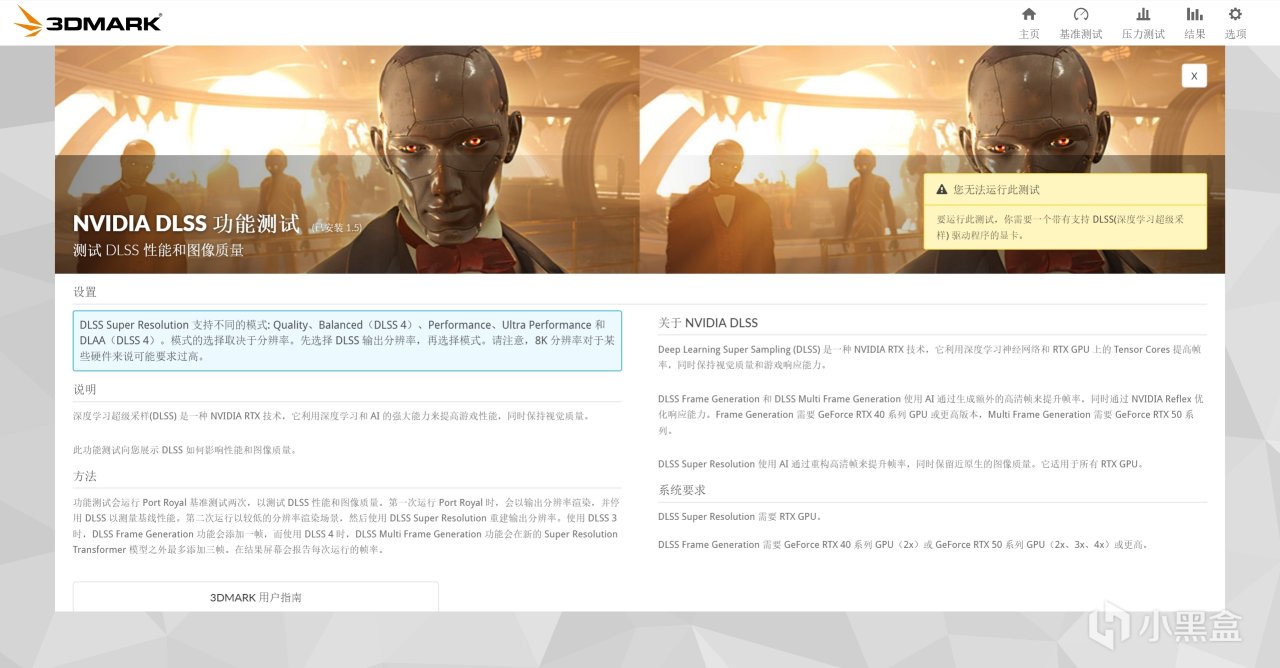Viewport: 1280px width, 668px height.
Task: Click the DLSS Super Resolution 需要 RTX GPU line
Action: point(740,517)
